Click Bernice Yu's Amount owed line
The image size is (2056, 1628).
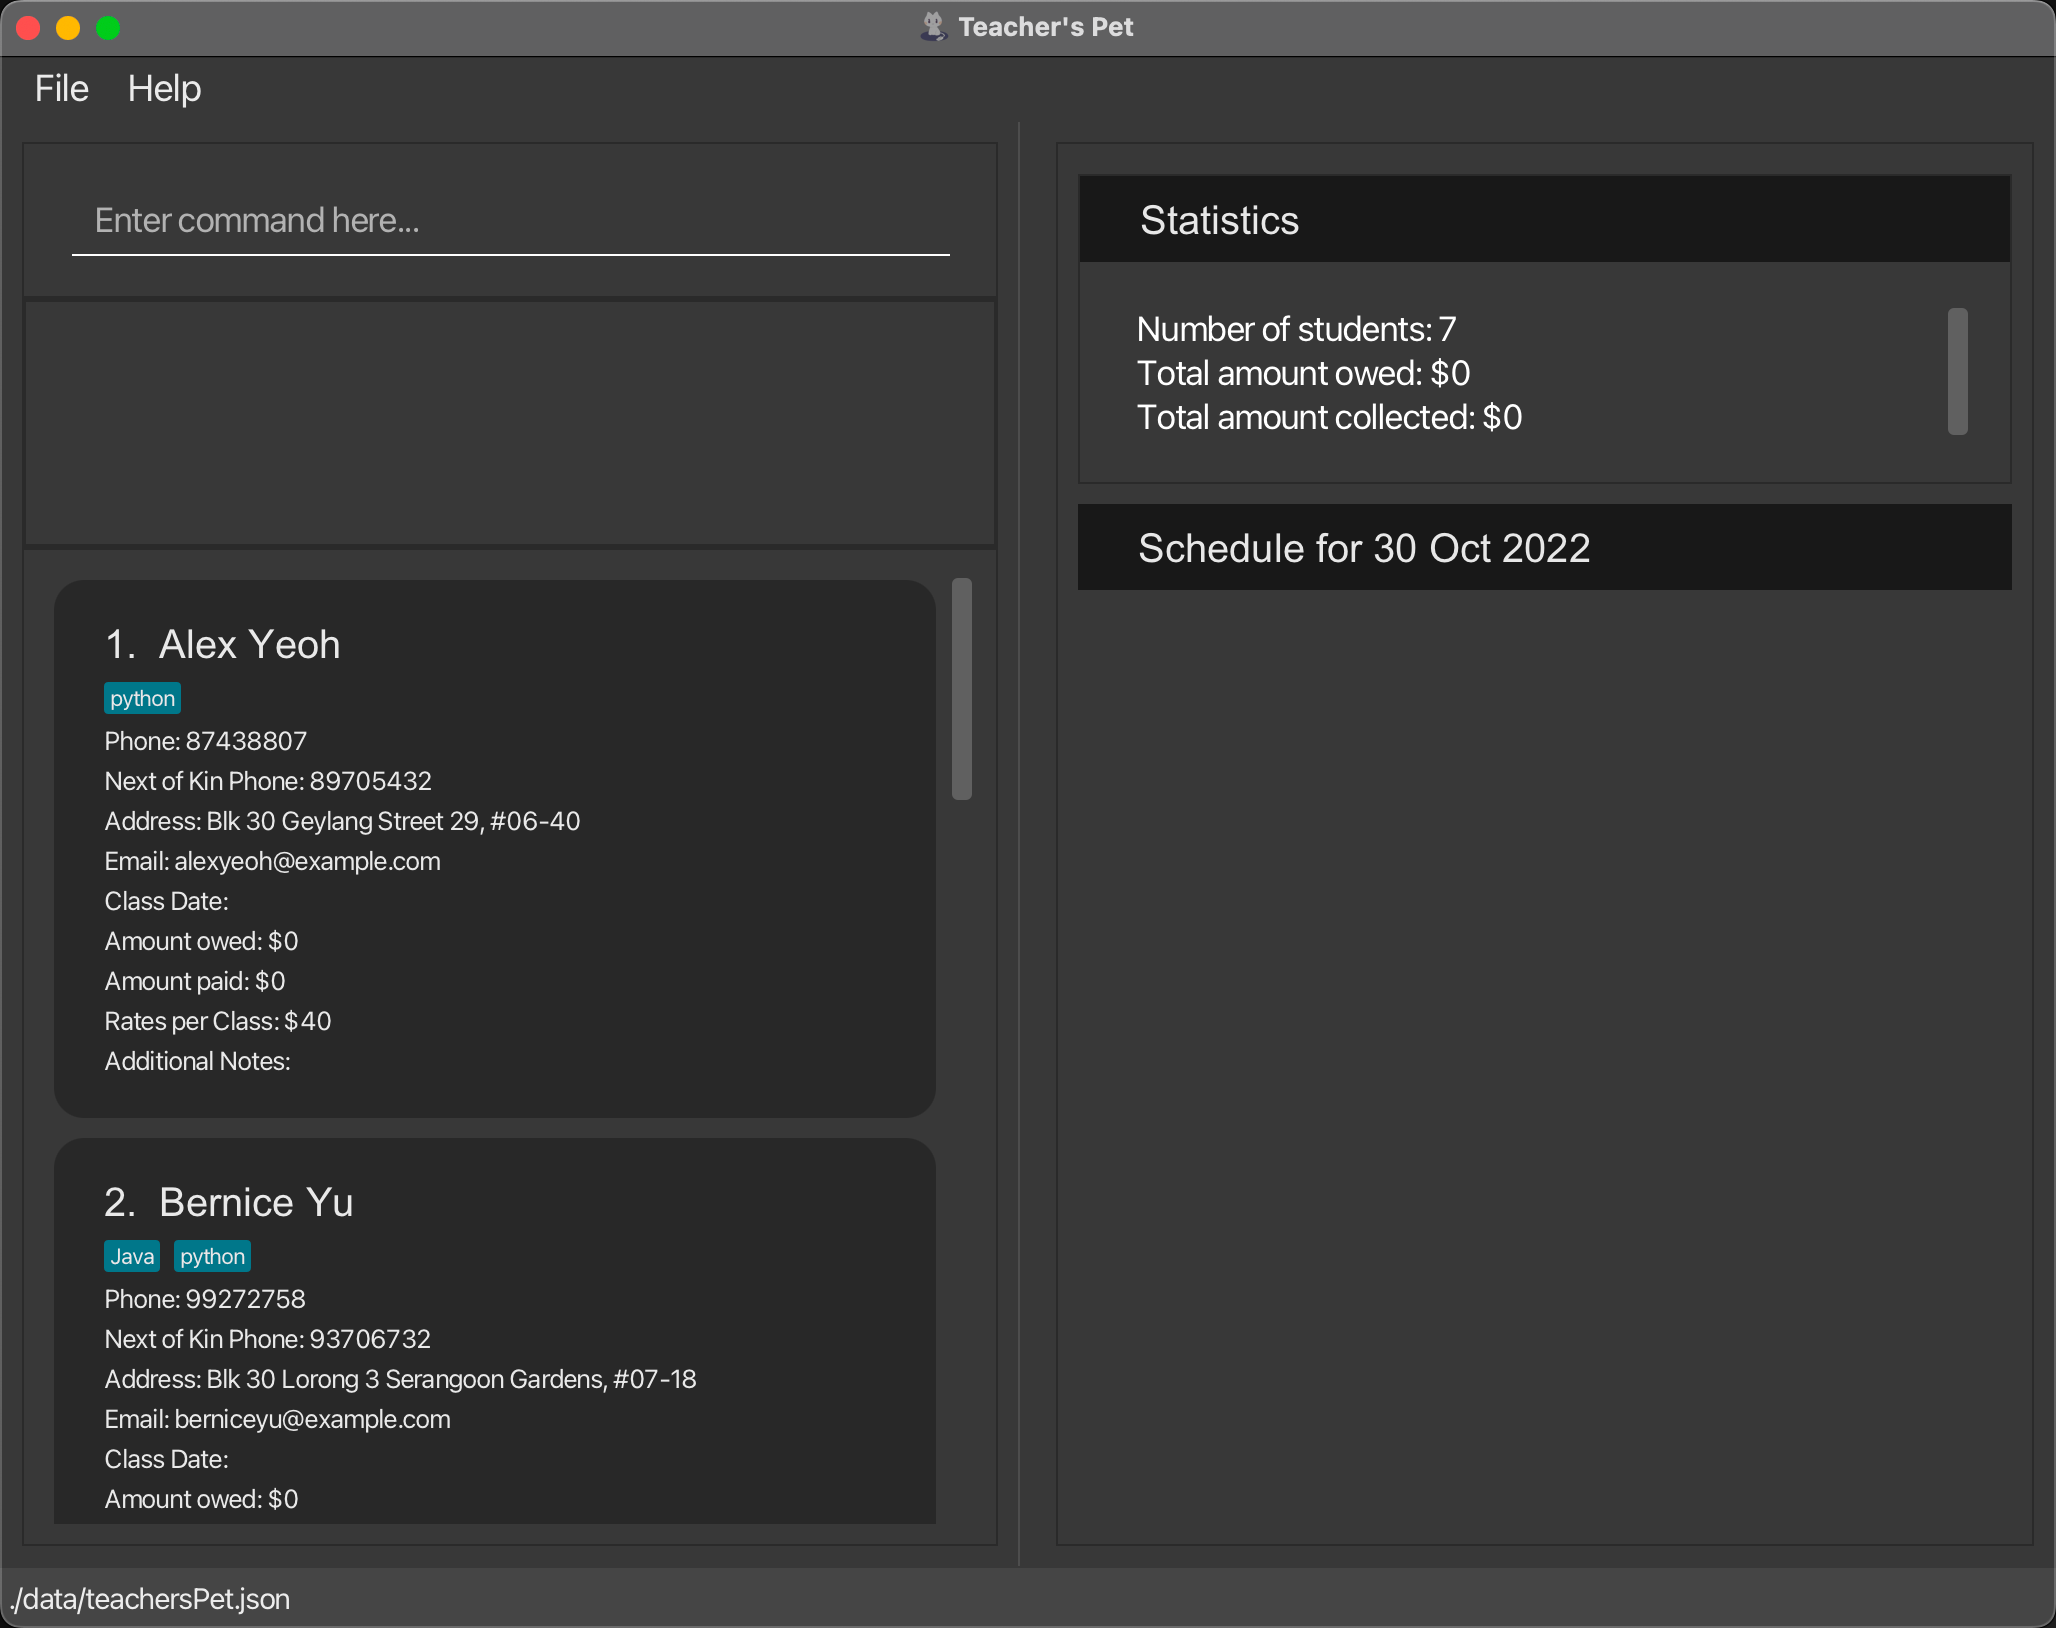pos(201,1499)
